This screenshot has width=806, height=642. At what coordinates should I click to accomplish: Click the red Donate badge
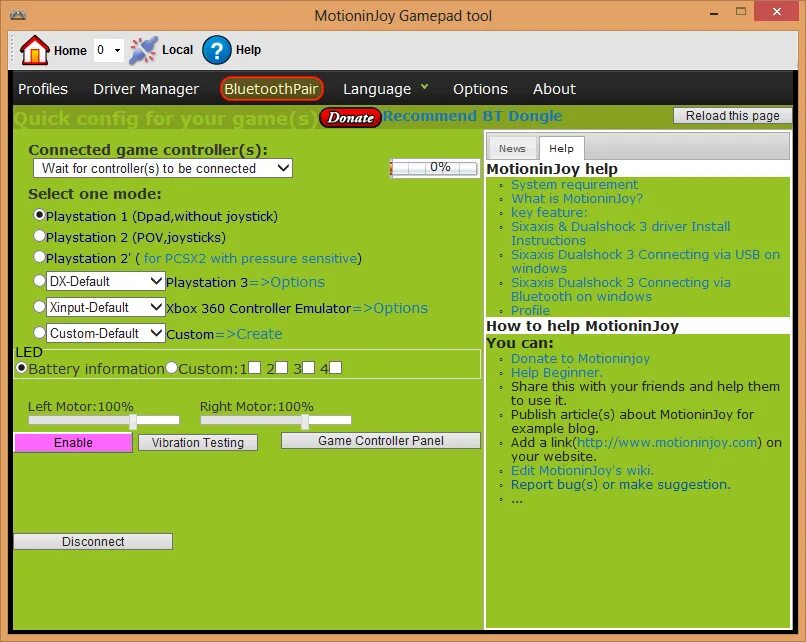point(350,118)
